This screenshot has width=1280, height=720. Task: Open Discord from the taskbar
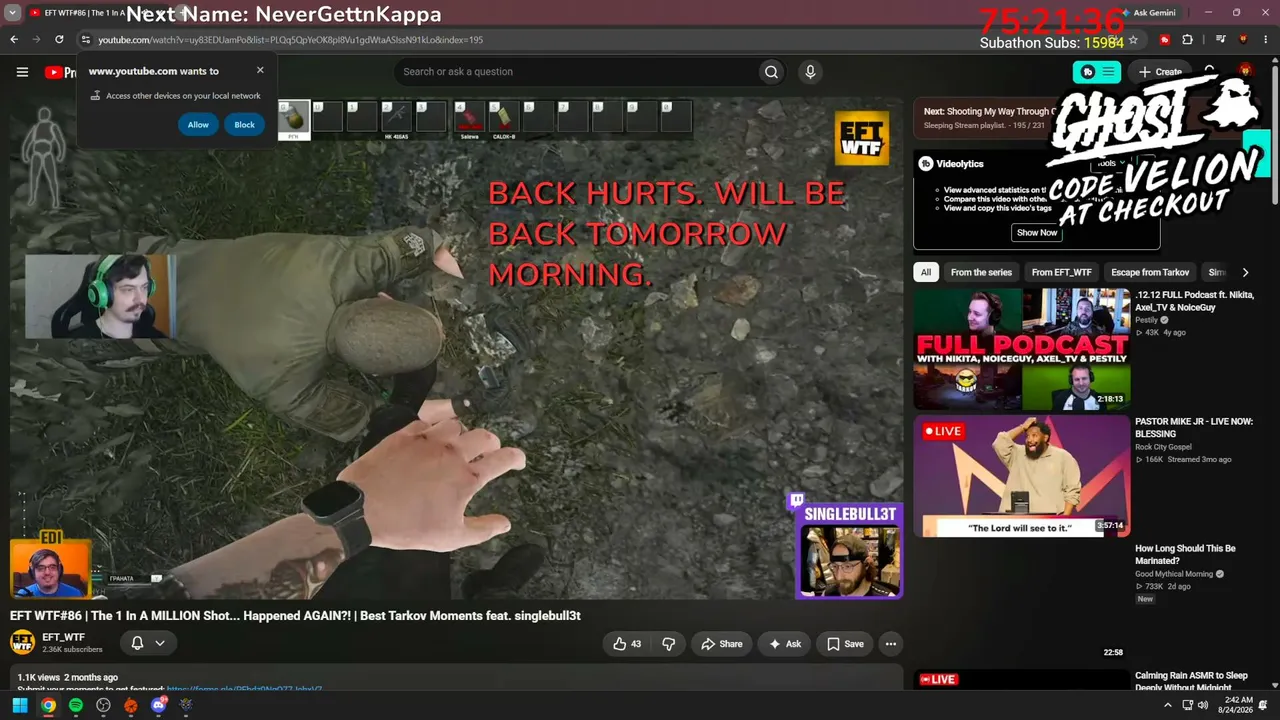[x=158, y=706]
